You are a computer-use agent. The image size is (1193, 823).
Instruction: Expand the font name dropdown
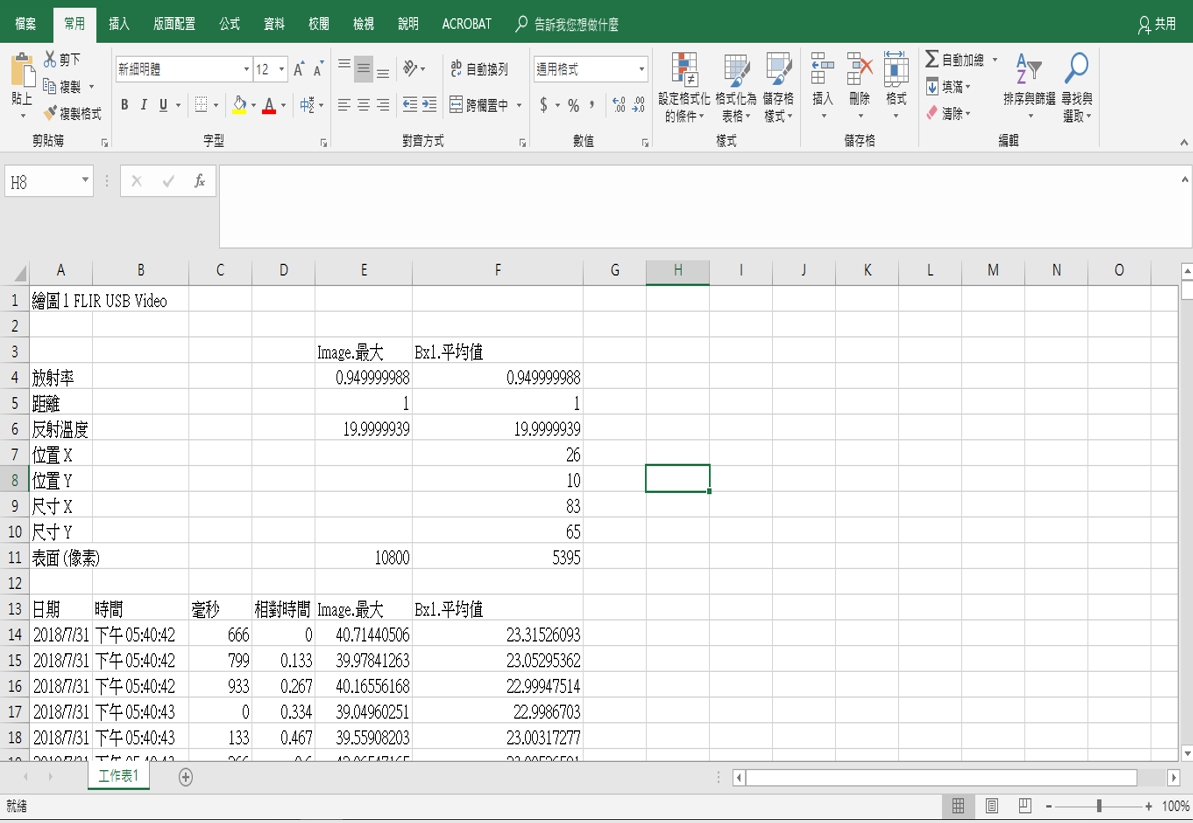(x=246, y=69)
